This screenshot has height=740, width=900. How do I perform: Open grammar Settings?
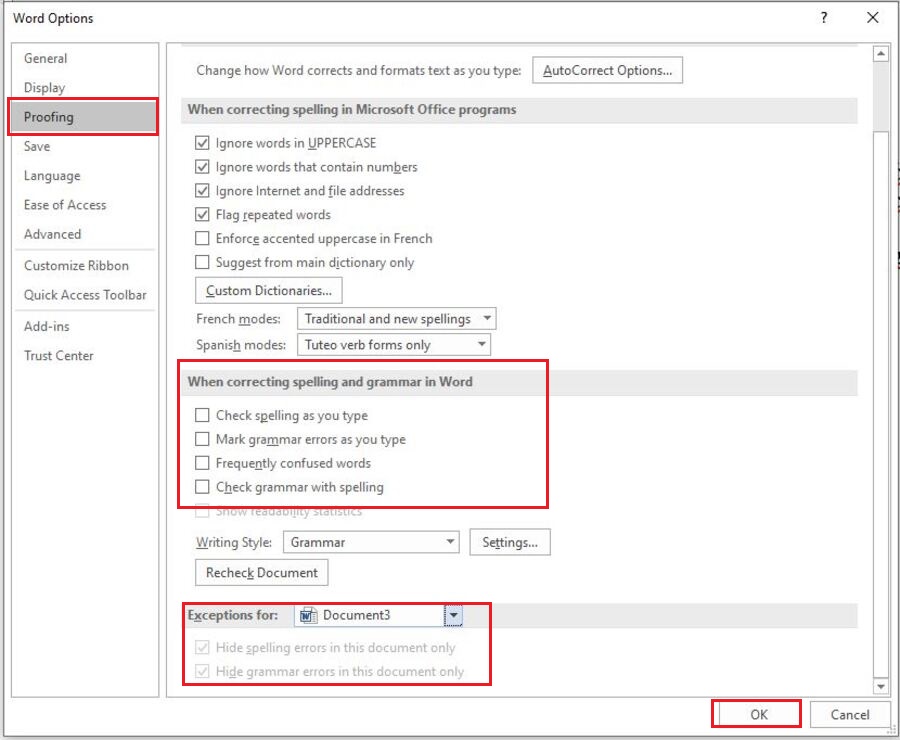pos(510,543)
